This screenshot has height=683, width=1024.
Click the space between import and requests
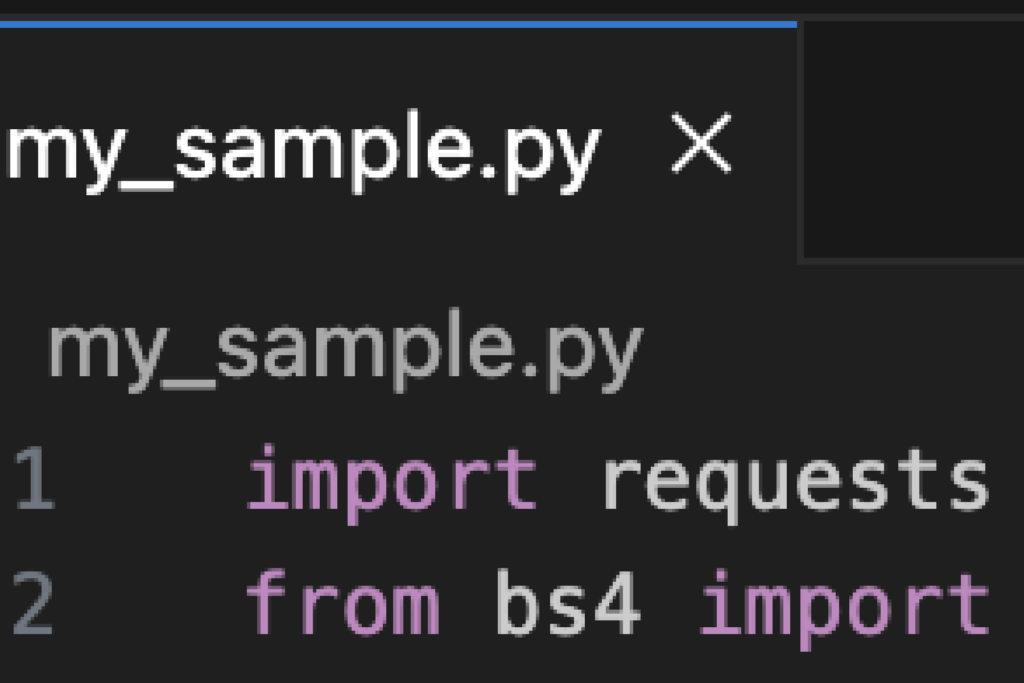[x=569, y=480]
